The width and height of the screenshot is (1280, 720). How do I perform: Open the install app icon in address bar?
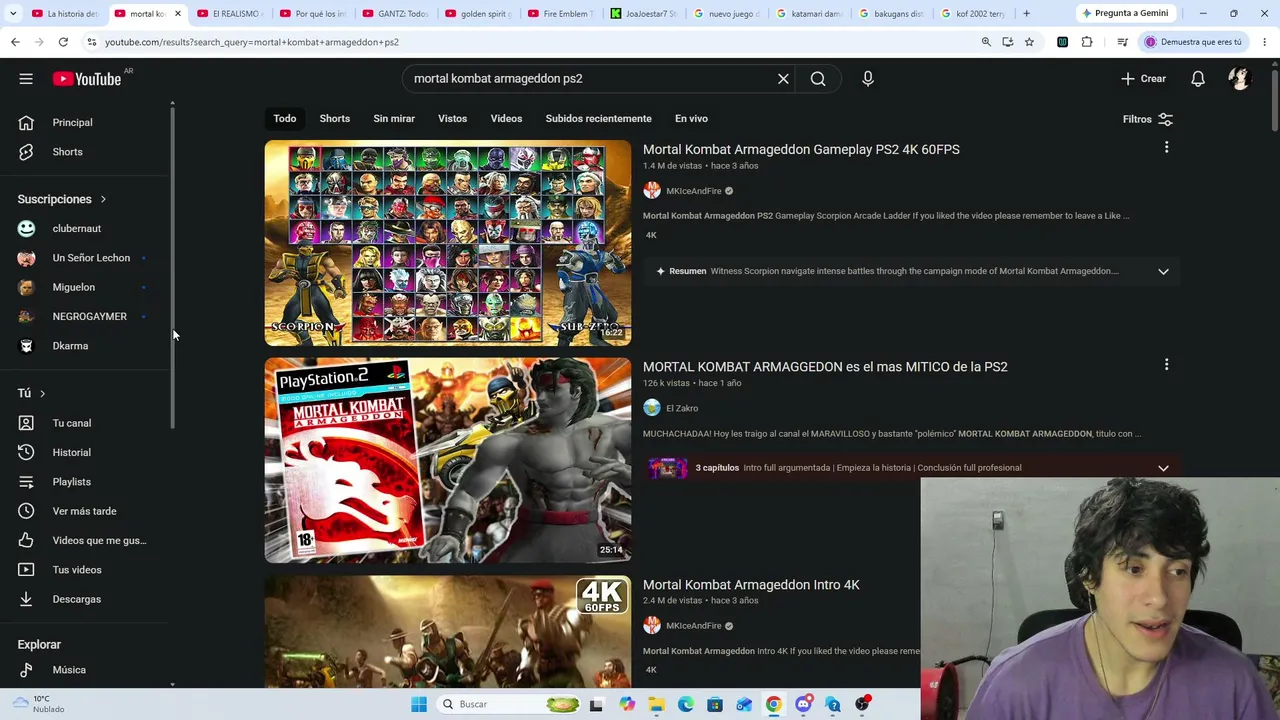[x=1008, y=42]
